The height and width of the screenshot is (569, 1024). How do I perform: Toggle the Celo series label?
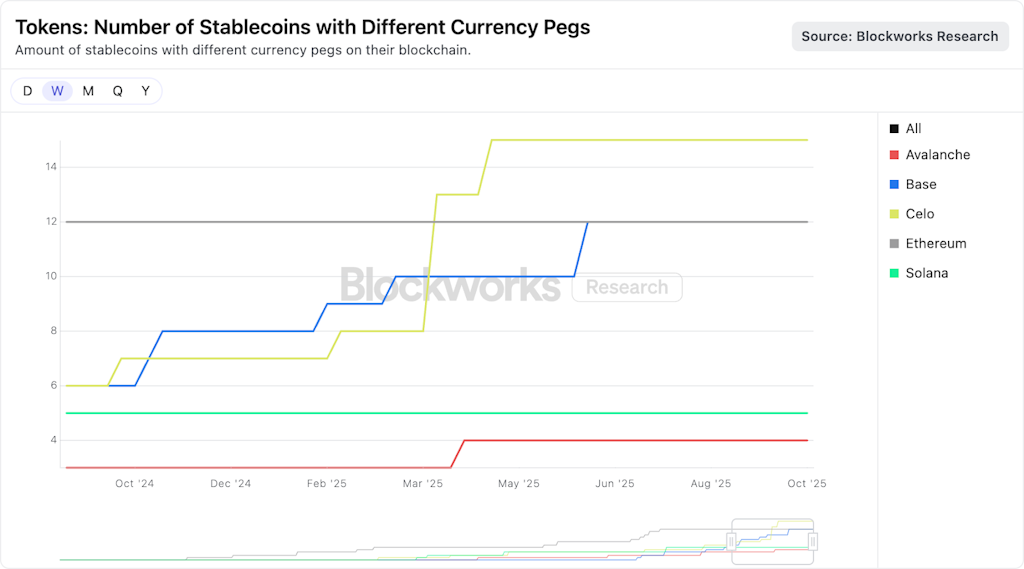click(x=919, y=214)
